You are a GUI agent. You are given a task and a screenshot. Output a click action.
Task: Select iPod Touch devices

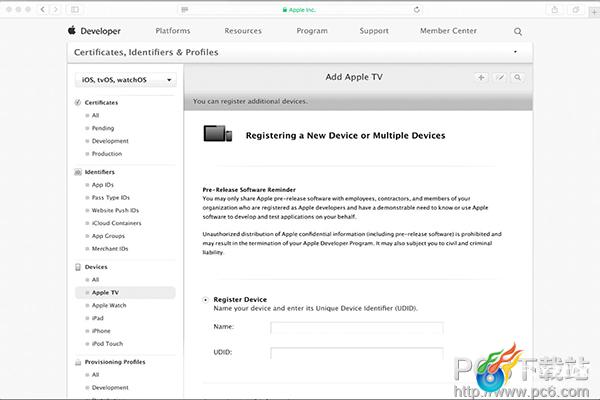[x=108, y=343]
